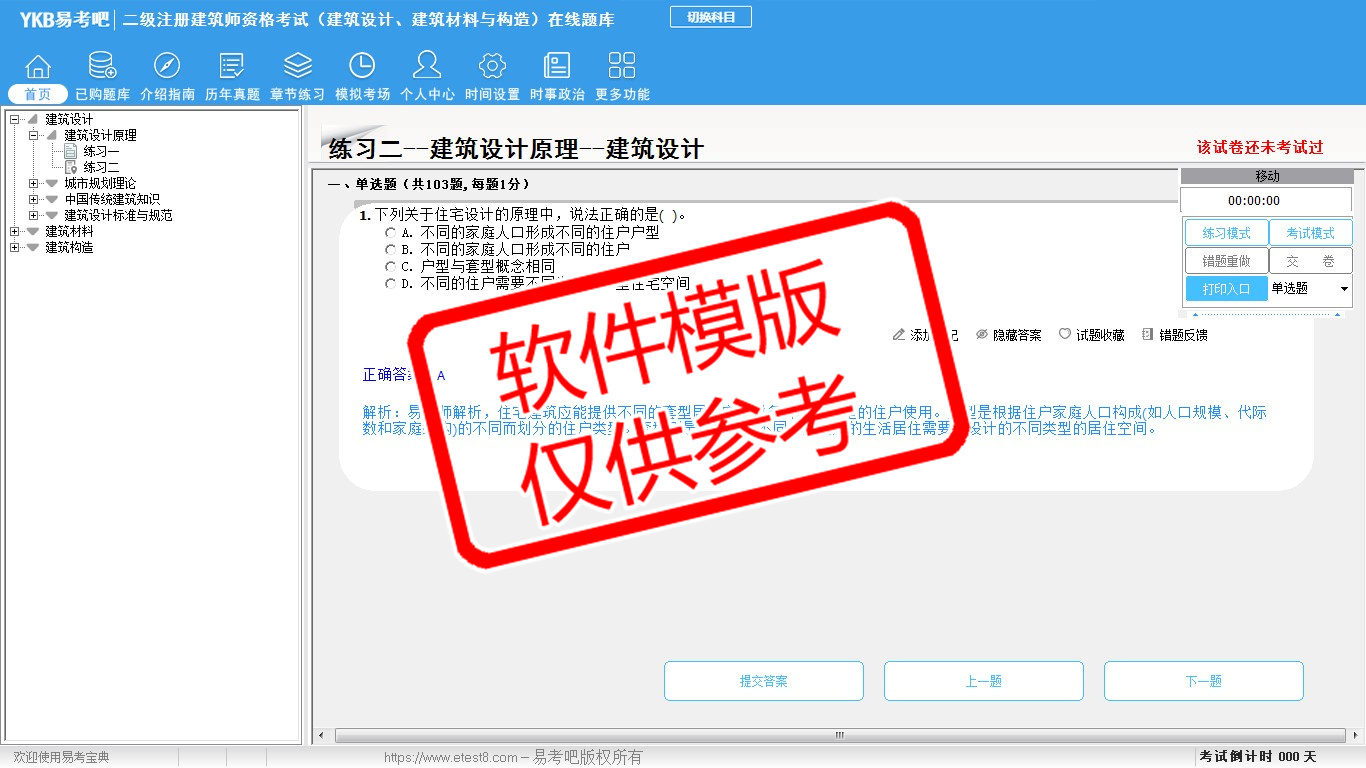Collapse the 建筑设计原理 tree node

coord(33,135)
